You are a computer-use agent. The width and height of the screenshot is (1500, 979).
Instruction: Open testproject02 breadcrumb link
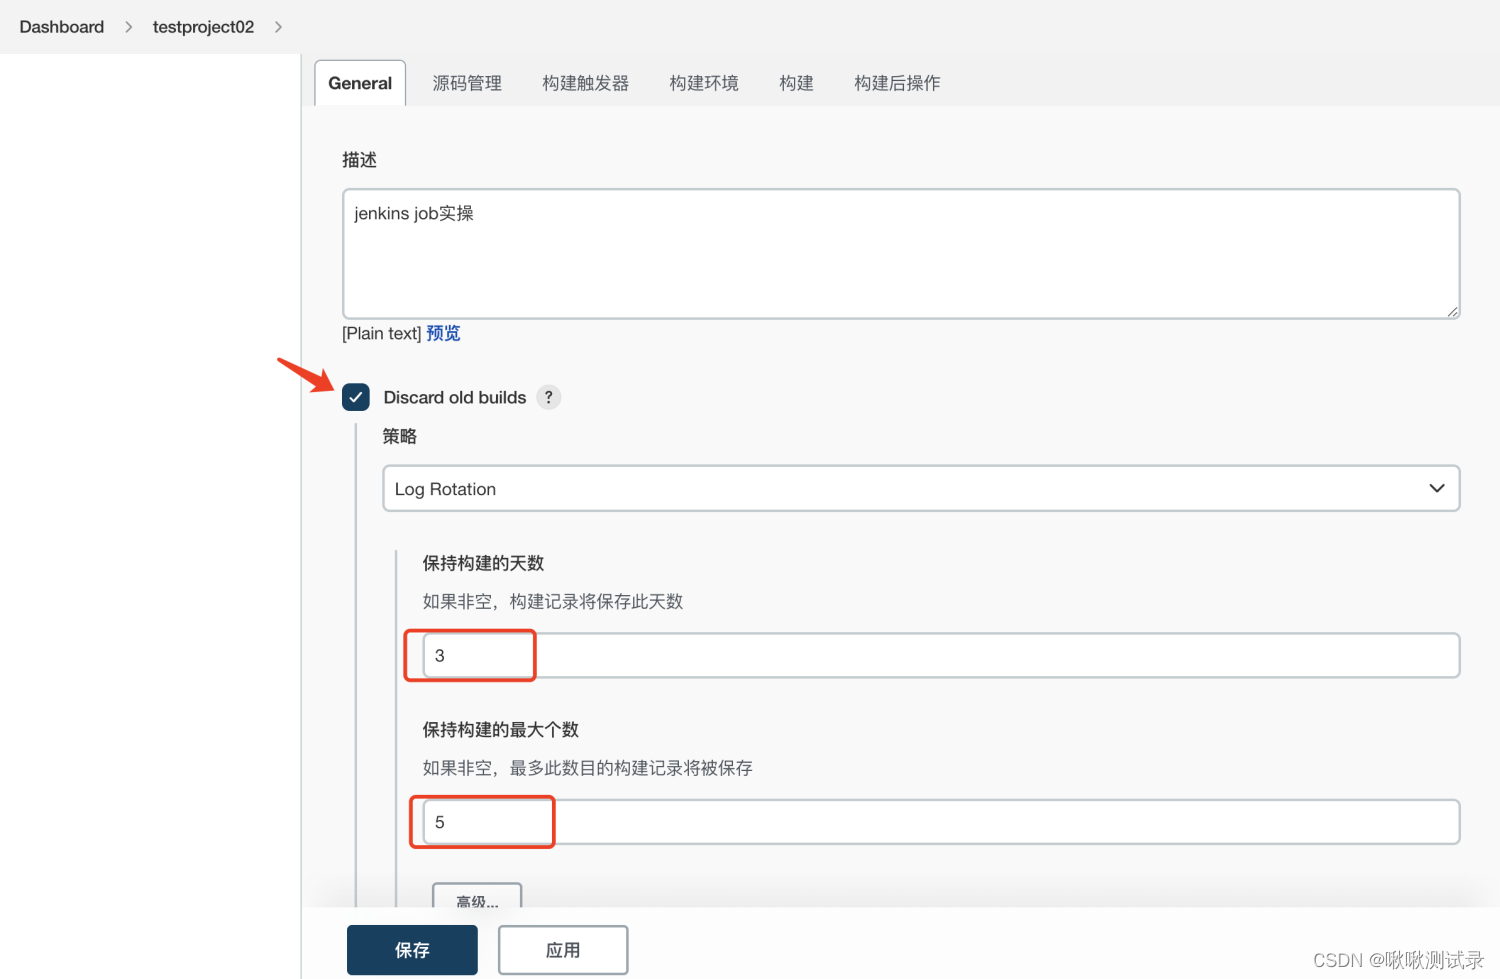[x=203, y=27]
